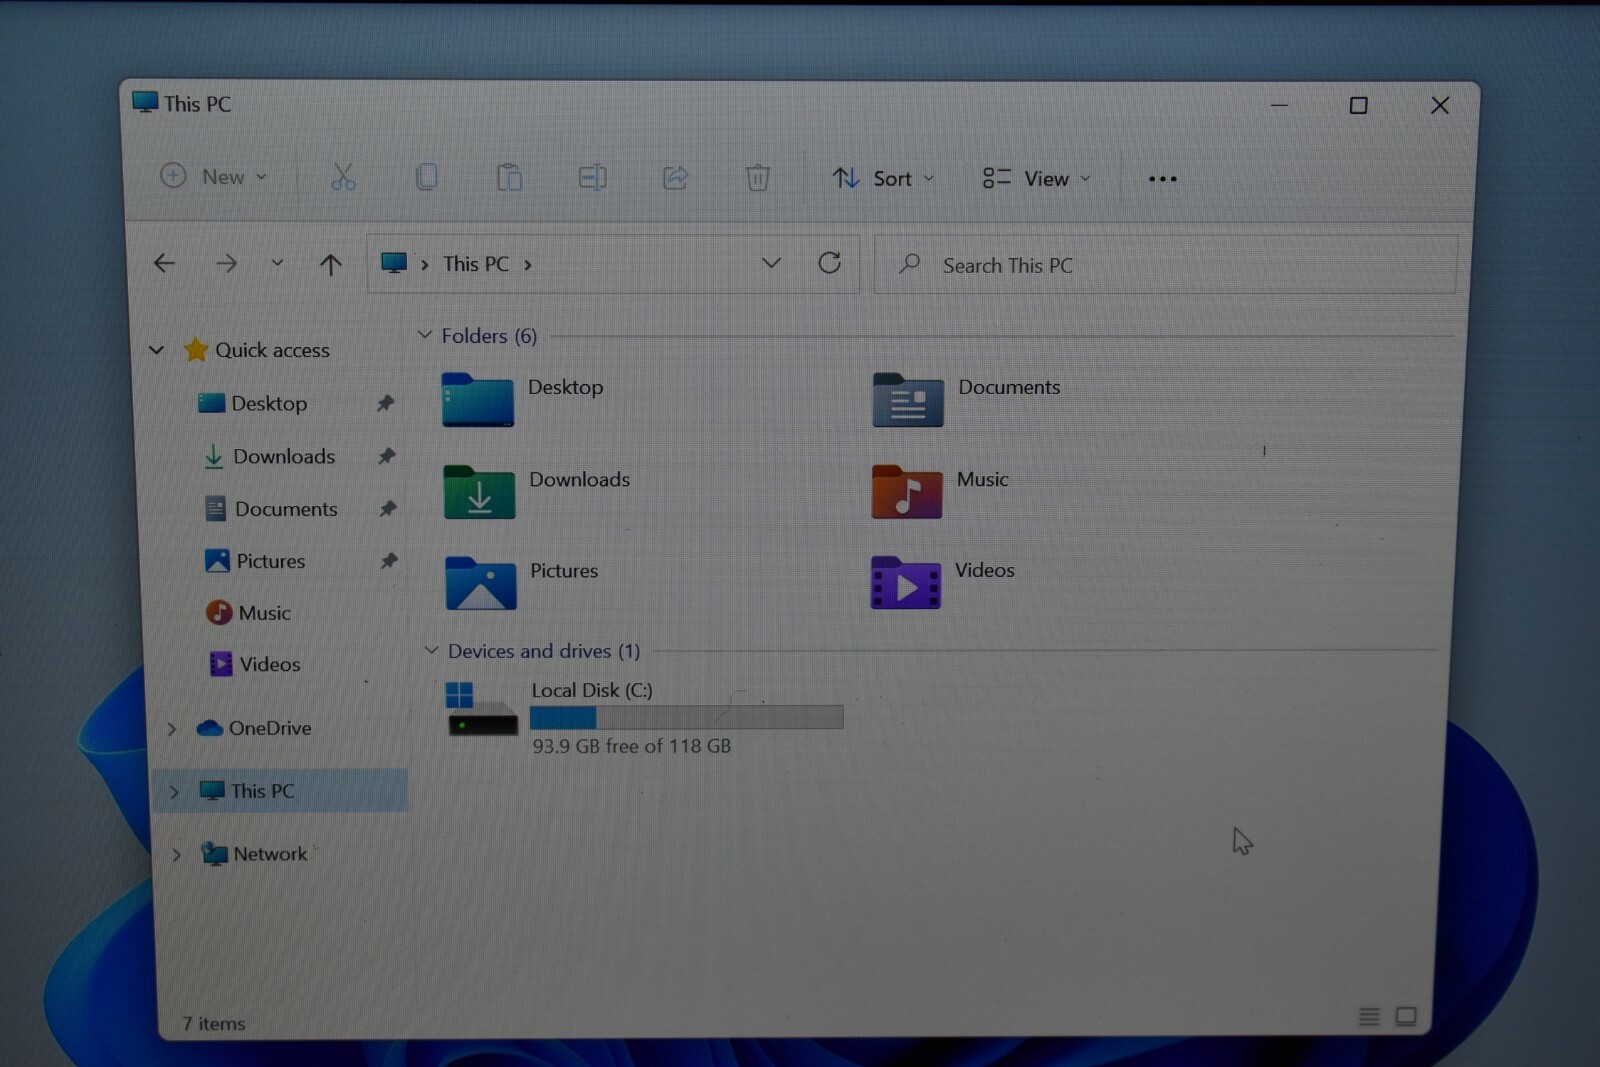The image size is (1600, 1067).
Task: Click the computer icon in address bar
Action: pos(394,263)
